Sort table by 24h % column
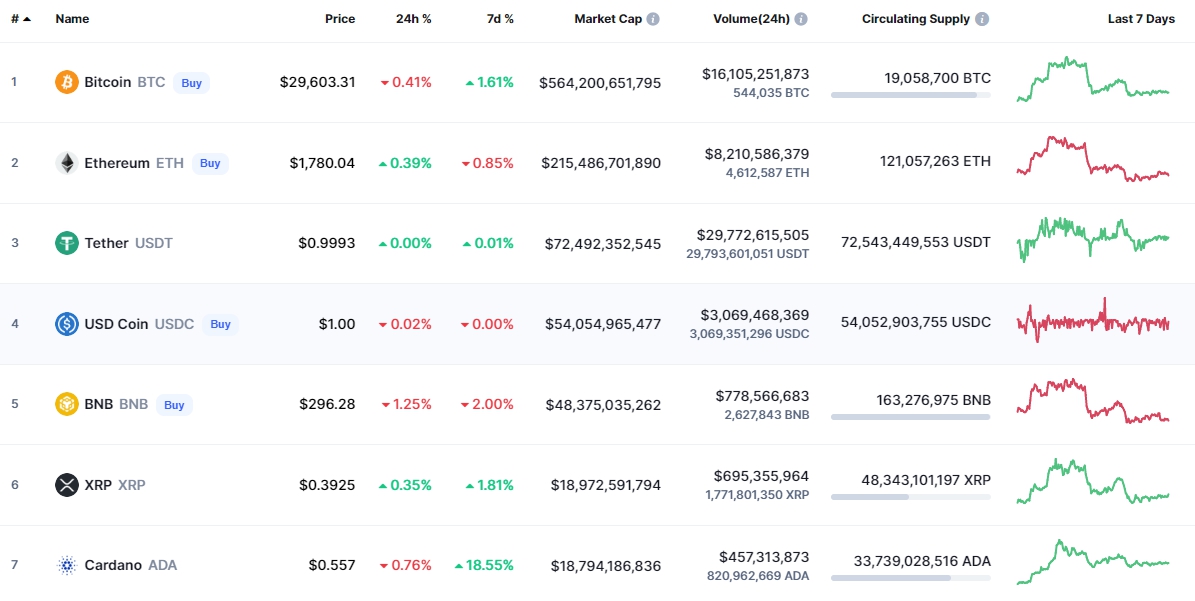Image resolution: width=1195 pixels, height=601 pixels. coord(413,19)
